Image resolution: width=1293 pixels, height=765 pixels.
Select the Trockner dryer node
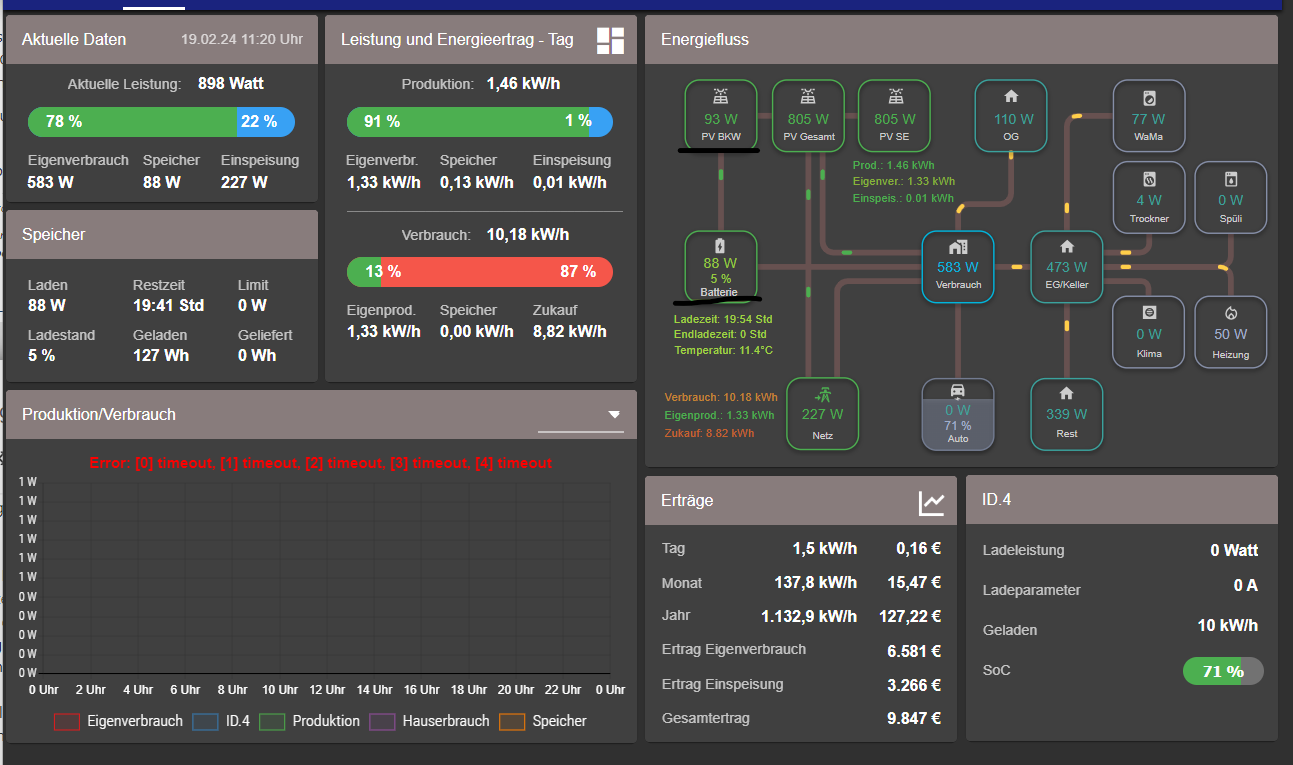[1149, 197]
